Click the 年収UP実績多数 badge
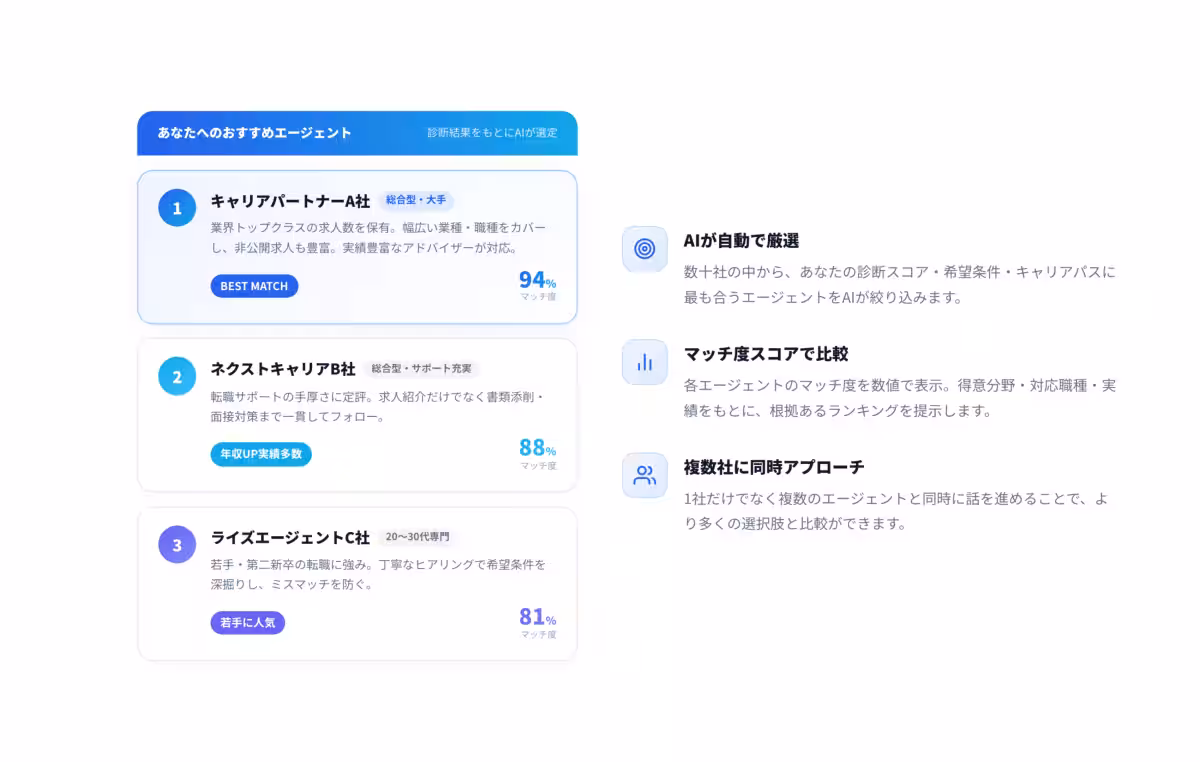 click(261, 454)
